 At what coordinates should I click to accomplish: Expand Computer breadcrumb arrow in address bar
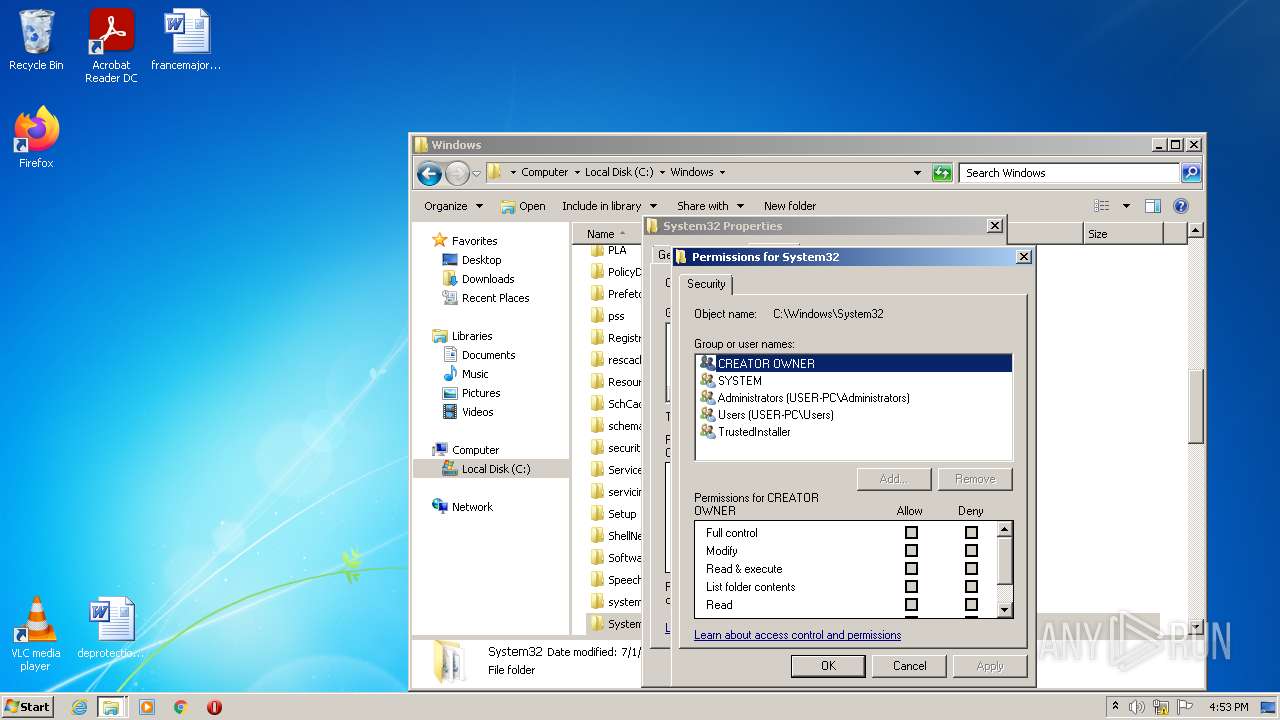[x=577, y=173]
